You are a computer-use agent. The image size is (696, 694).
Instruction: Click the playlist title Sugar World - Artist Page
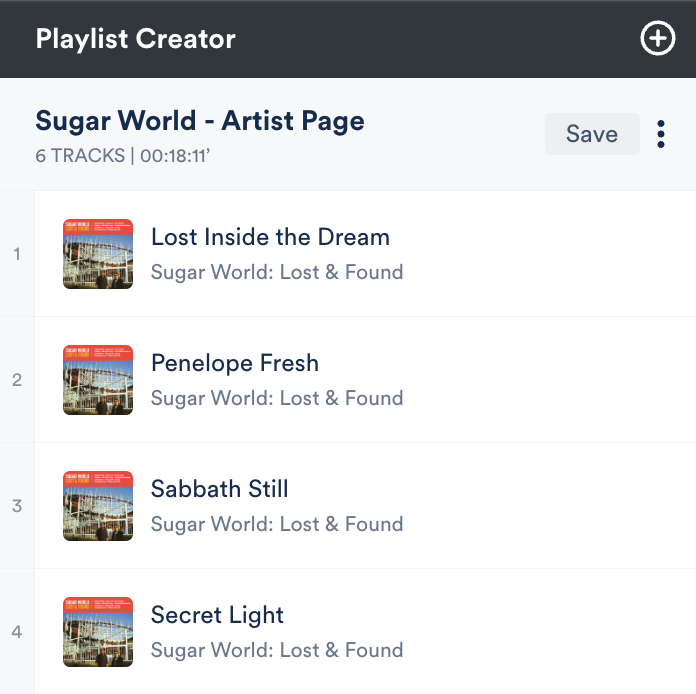point(200,121)
